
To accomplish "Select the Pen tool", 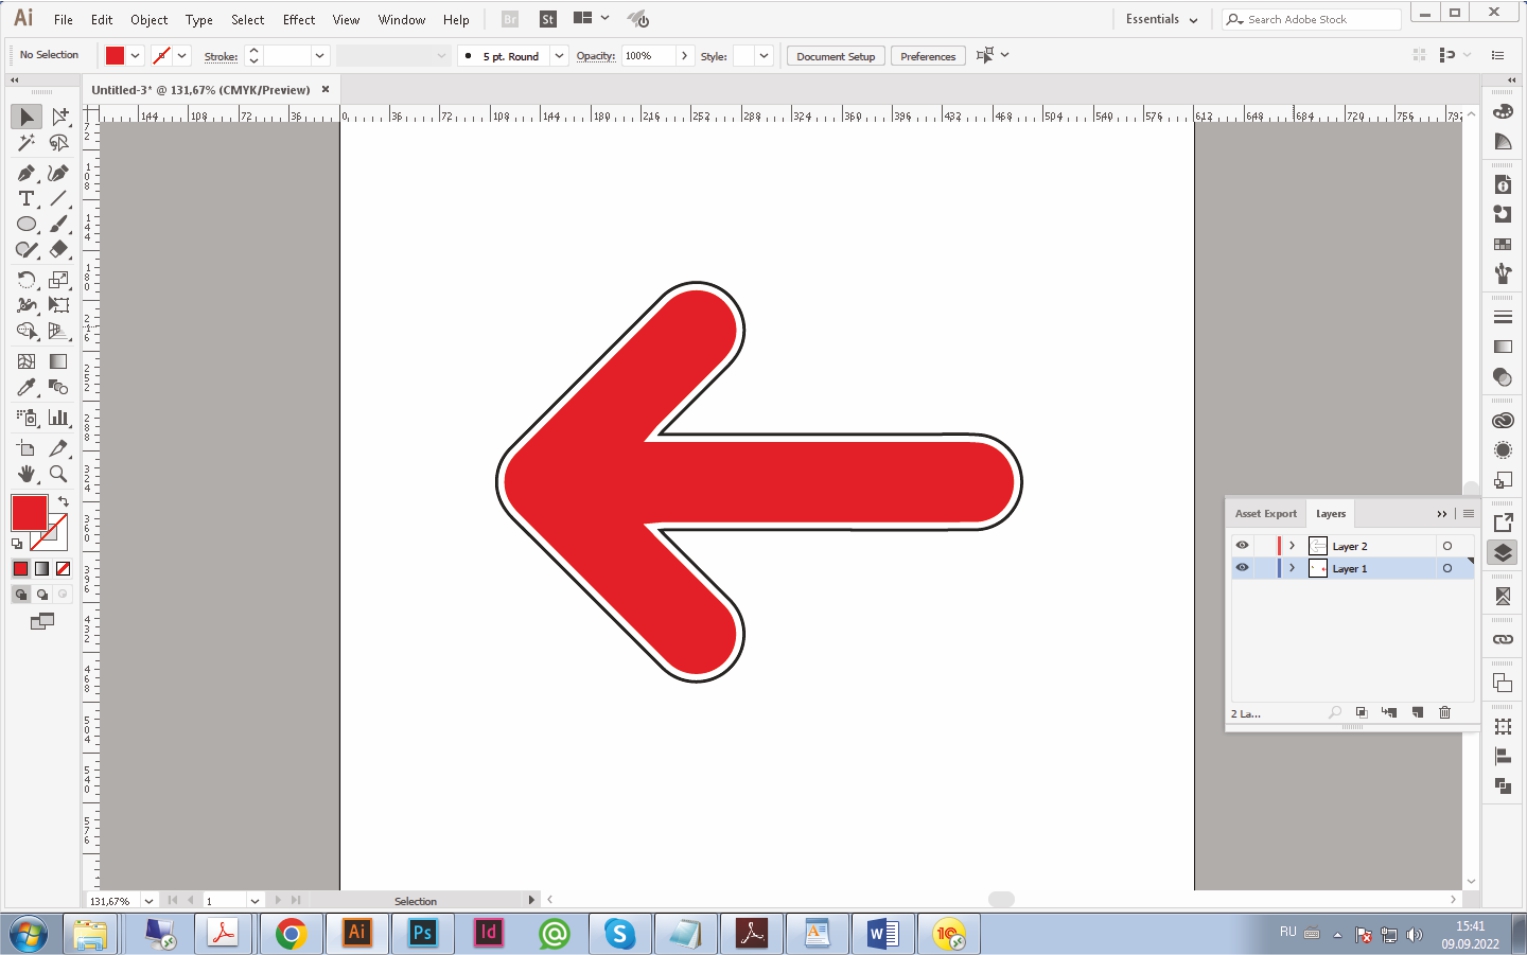I will pyautogui.click(x=26, y=173).
